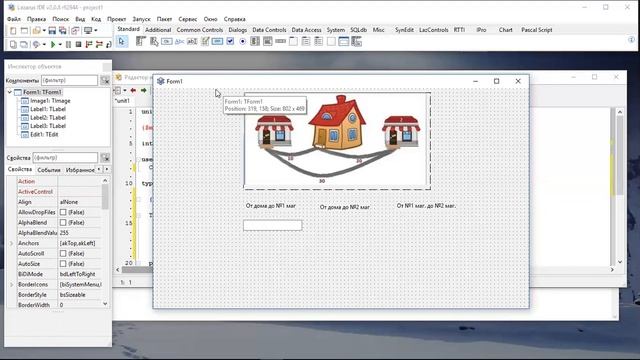Click the Pause debugging icon
The width and height of the screenshot is (640, 360).
[68, 44]
